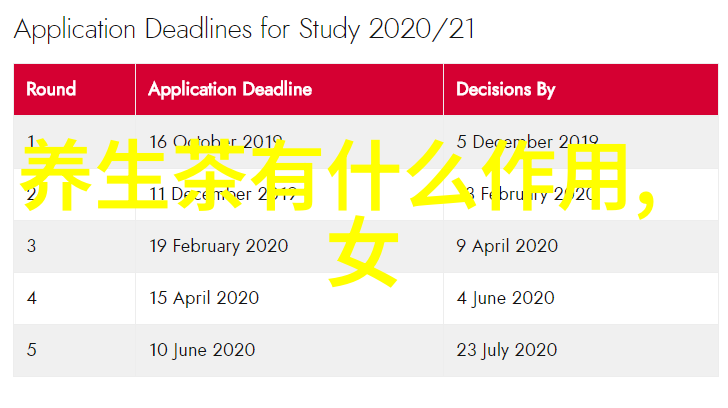The image size is (728, 408).
Task: Select round number 5 cell
Action: pyautogui.click(x=31, y=350)
